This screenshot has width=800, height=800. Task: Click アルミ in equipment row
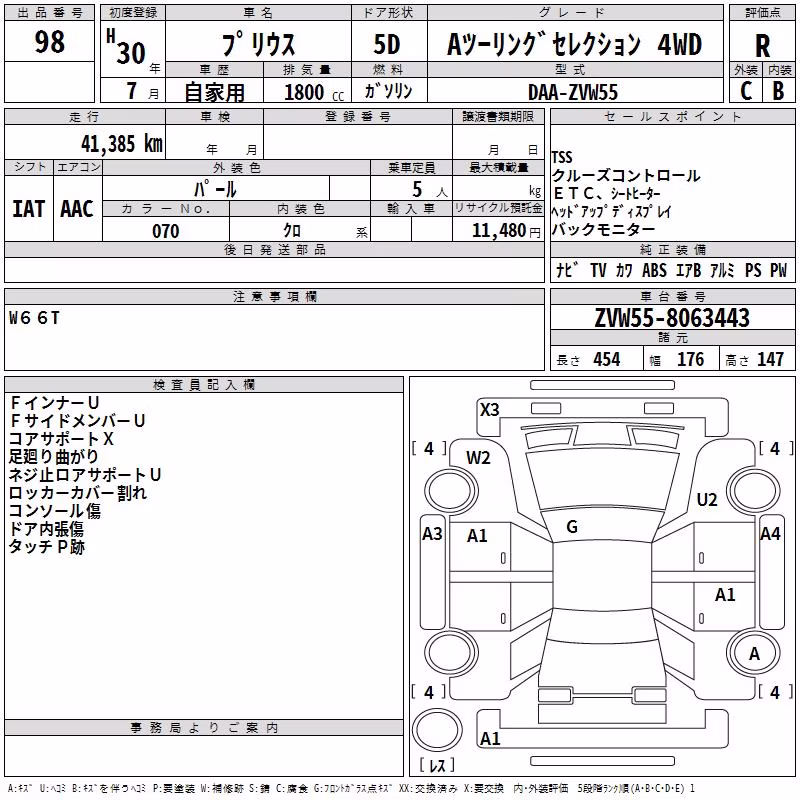[x=722, y=270]
